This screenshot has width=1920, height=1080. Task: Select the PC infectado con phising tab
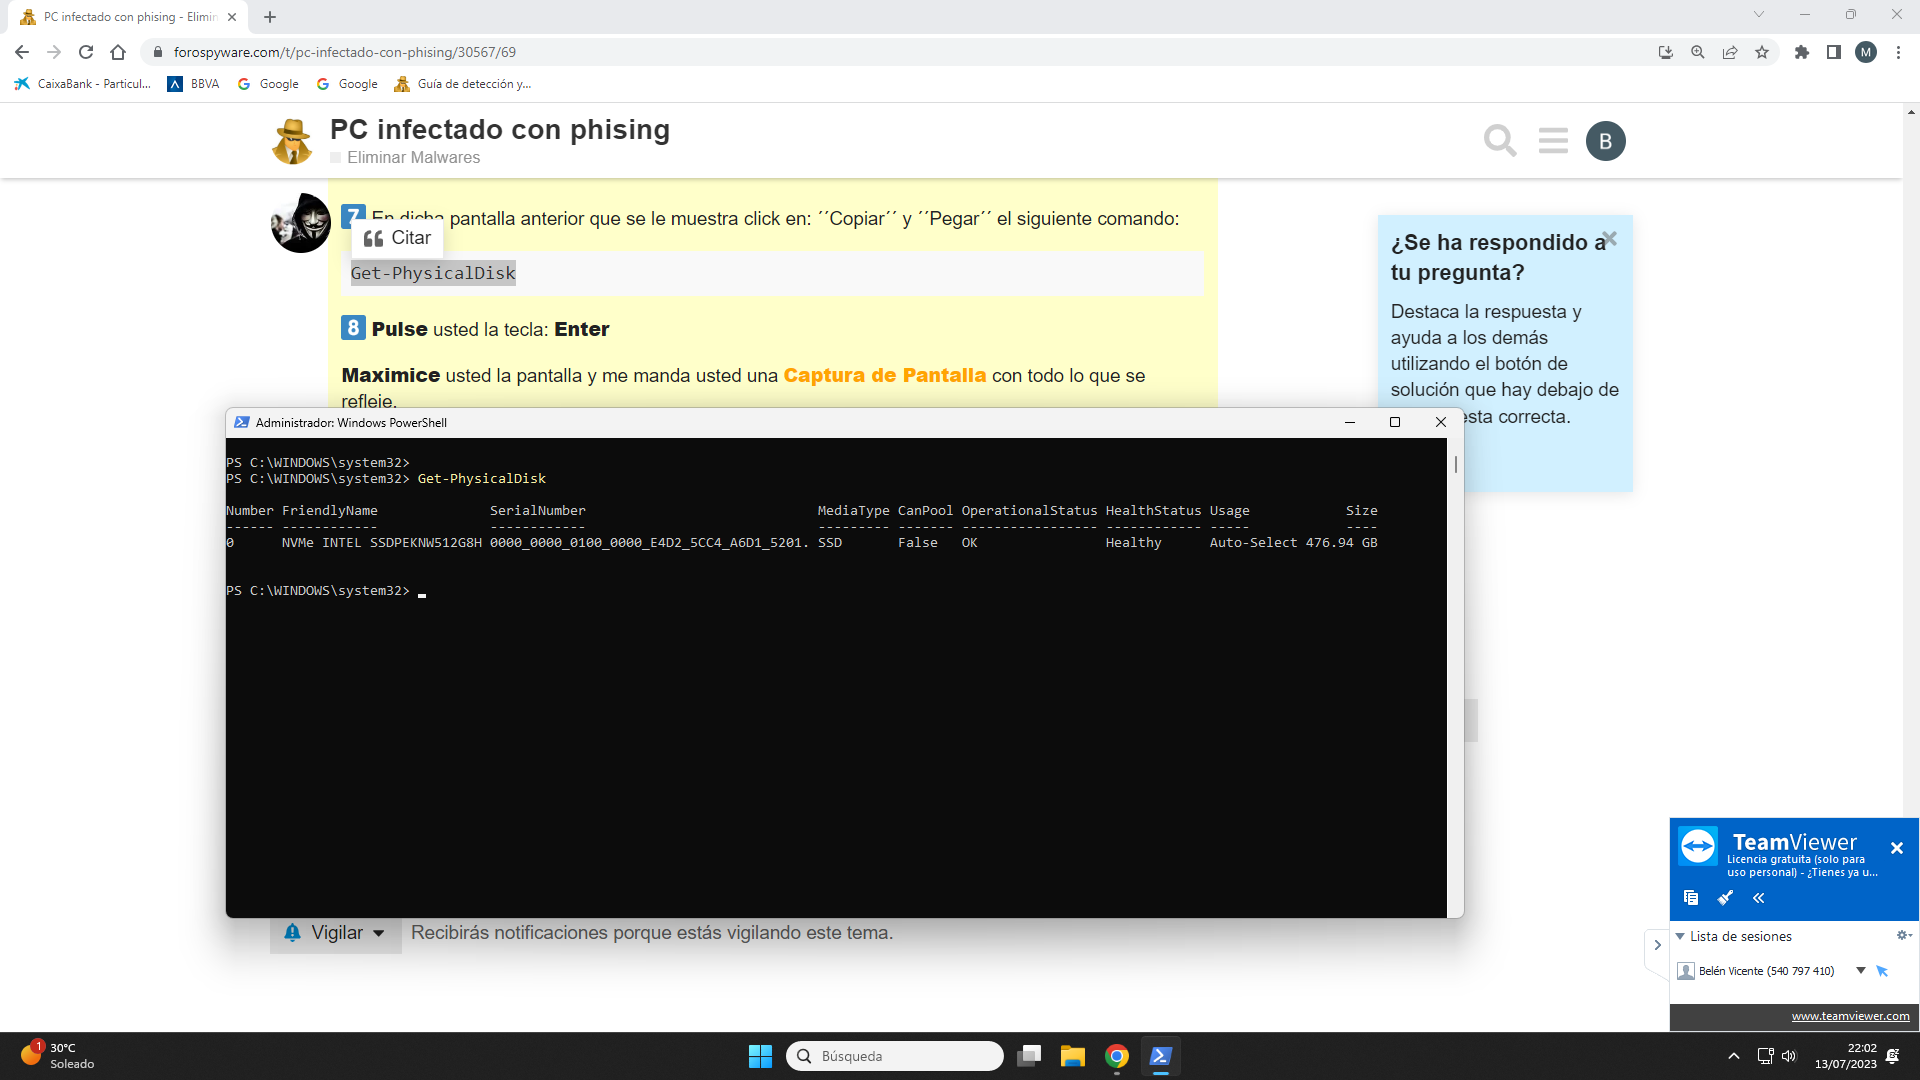120,17
